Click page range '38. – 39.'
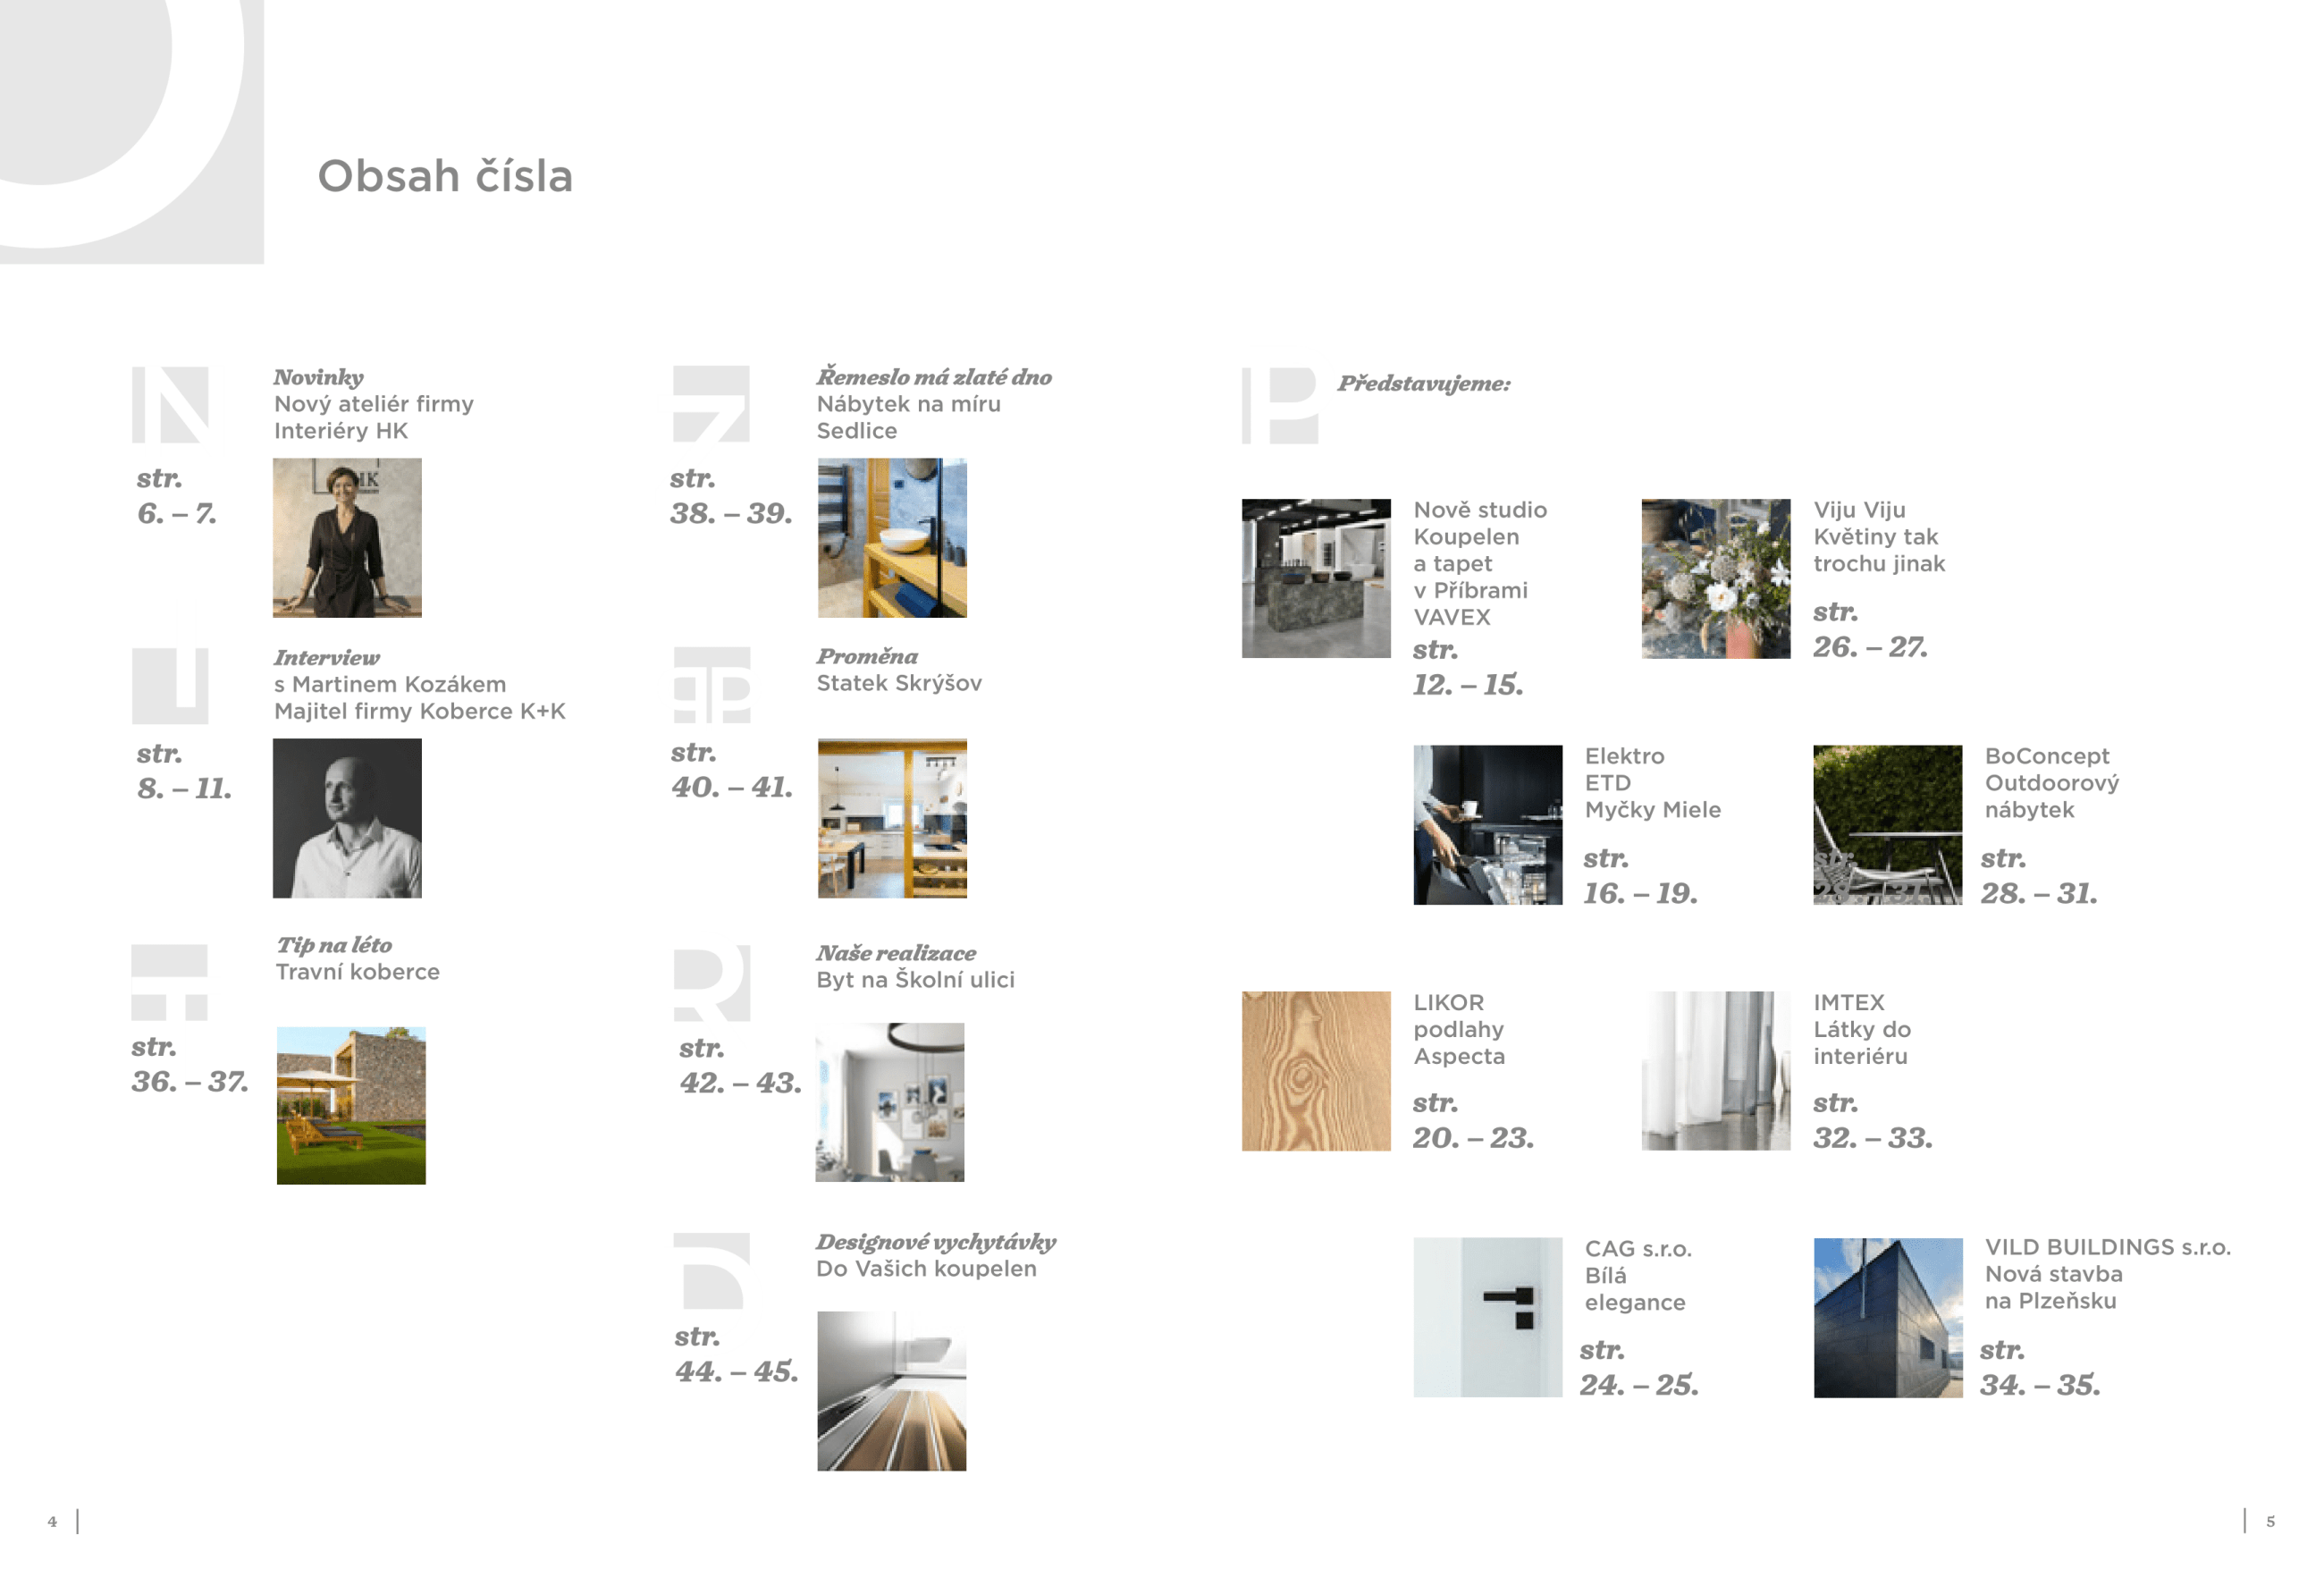Image resolution: width=2324 pixels, height=1569 pixels. (731, 514)
